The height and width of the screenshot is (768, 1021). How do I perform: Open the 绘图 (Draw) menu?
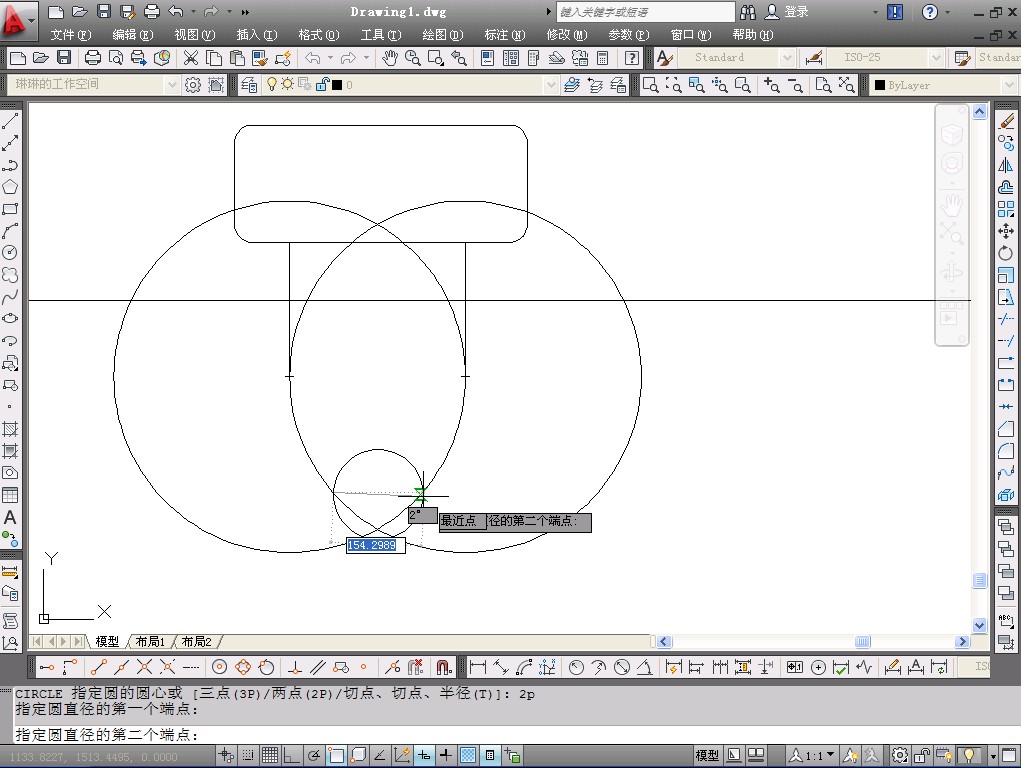point(442,35)
